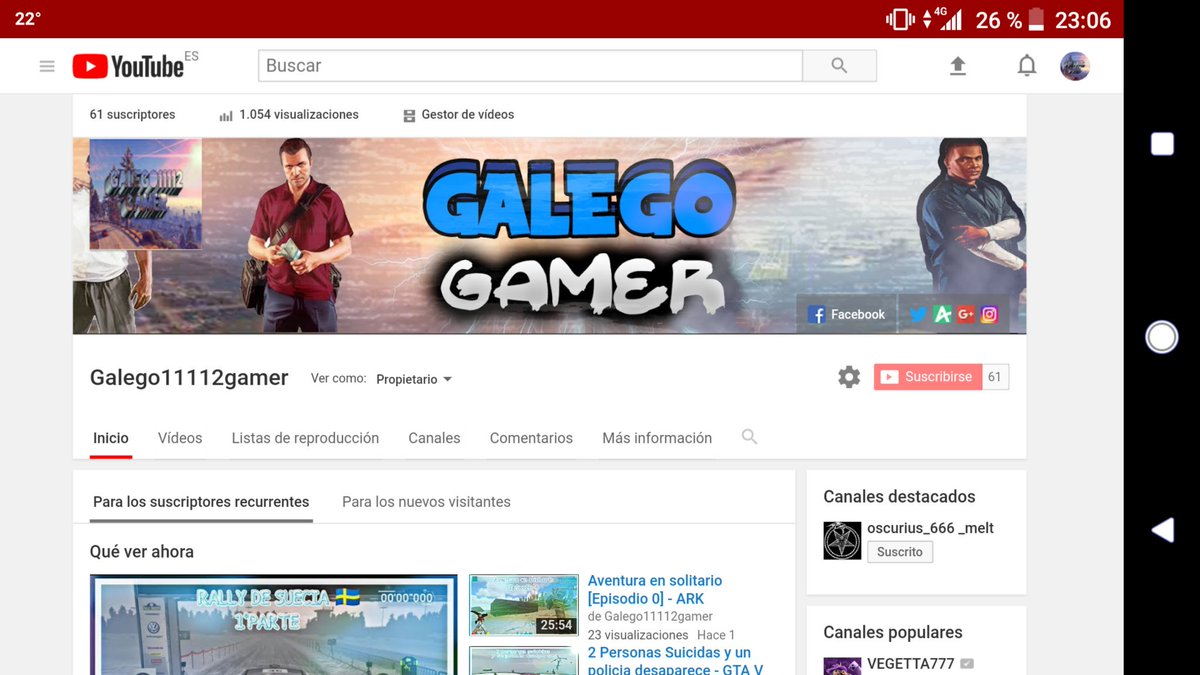
Task: Click the vibrate mode status icon
Action: coord(900,19)
